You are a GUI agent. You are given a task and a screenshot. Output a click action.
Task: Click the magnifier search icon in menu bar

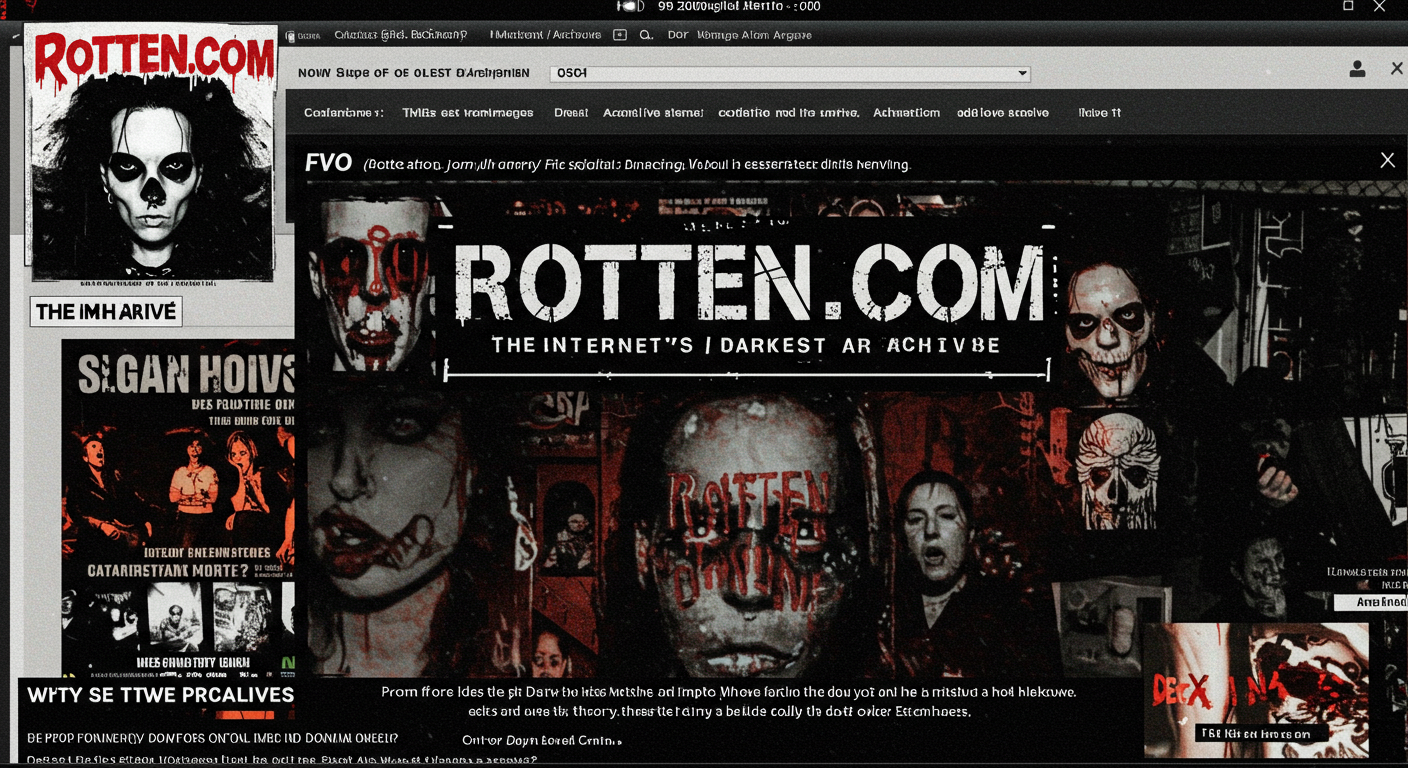(x=646, y=35)
